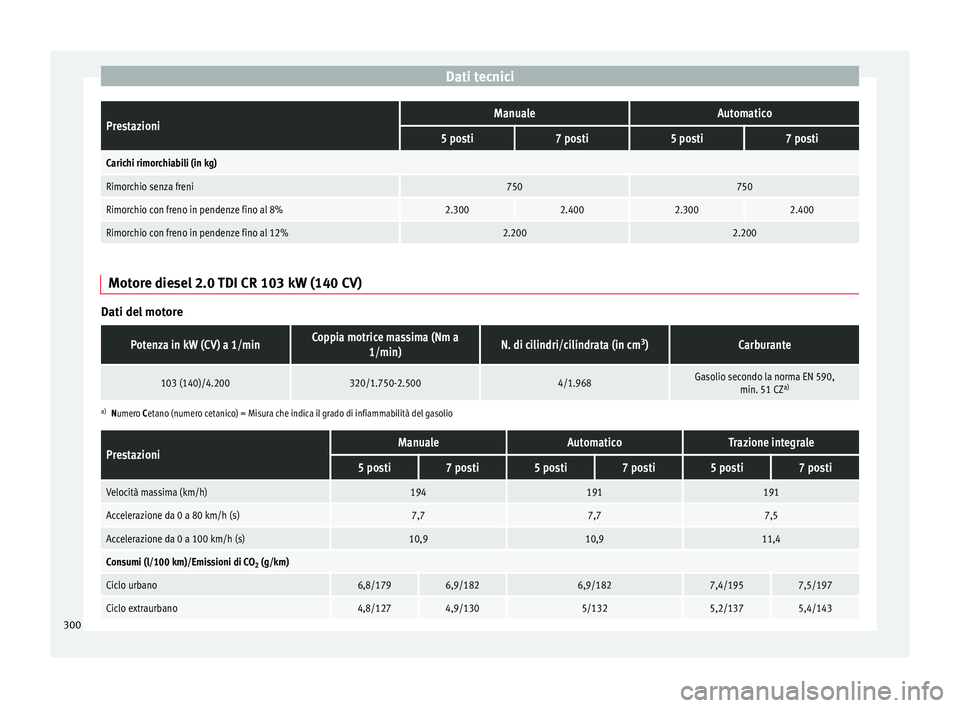This screenshot has height=708, width=960.
Task: Click the 'Trazione integrale' column header
Action: coord(771,442)
